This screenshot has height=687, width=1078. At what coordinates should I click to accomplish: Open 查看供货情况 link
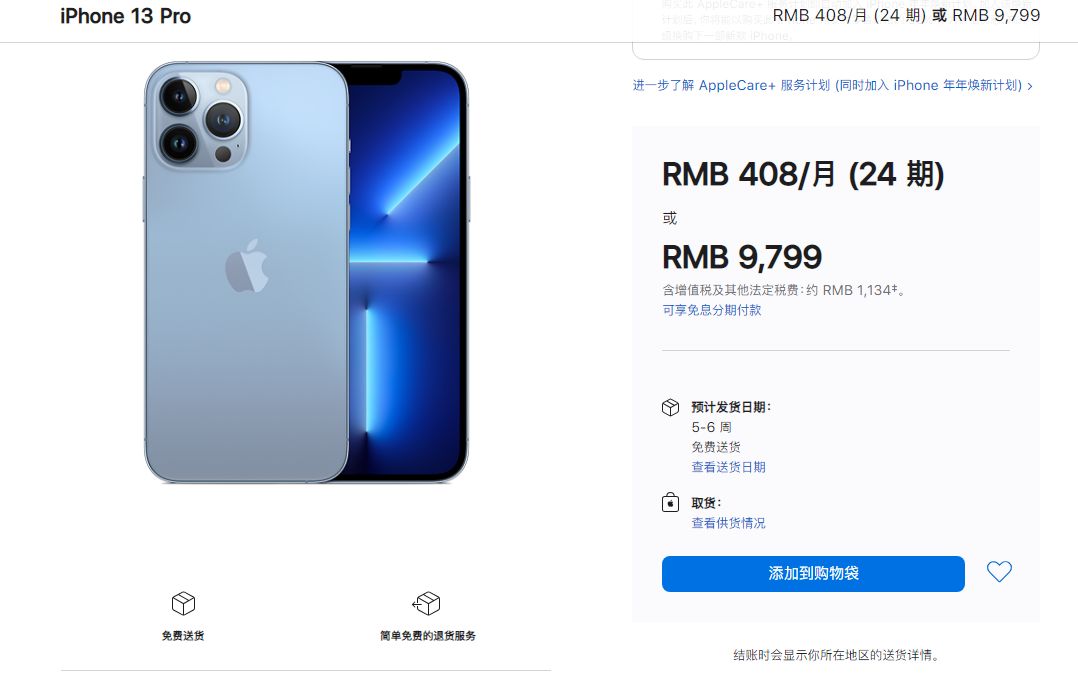click(x=728, y=523)
